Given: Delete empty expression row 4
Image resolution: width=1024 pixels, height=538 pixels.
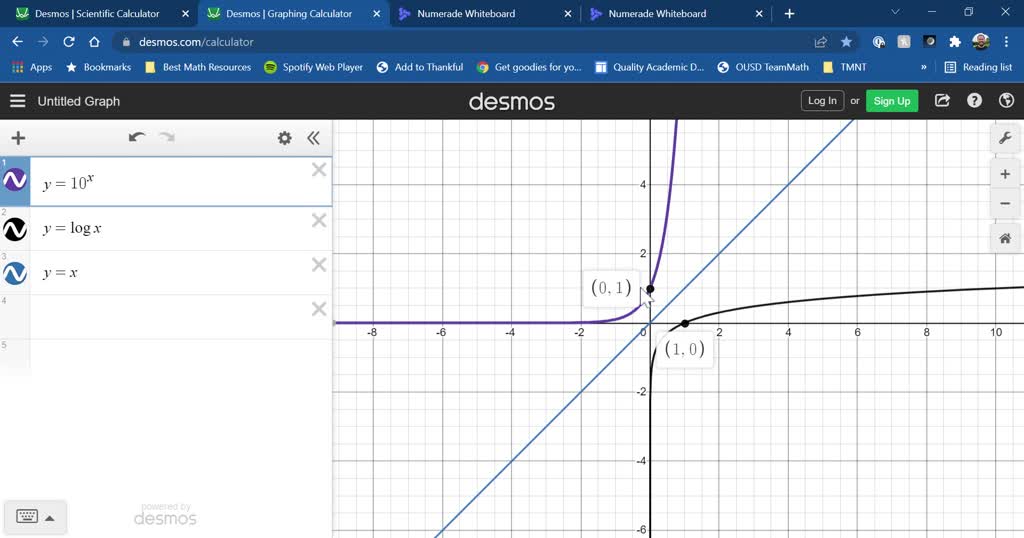Looking at the screenshot, I should tap(319, 309).
